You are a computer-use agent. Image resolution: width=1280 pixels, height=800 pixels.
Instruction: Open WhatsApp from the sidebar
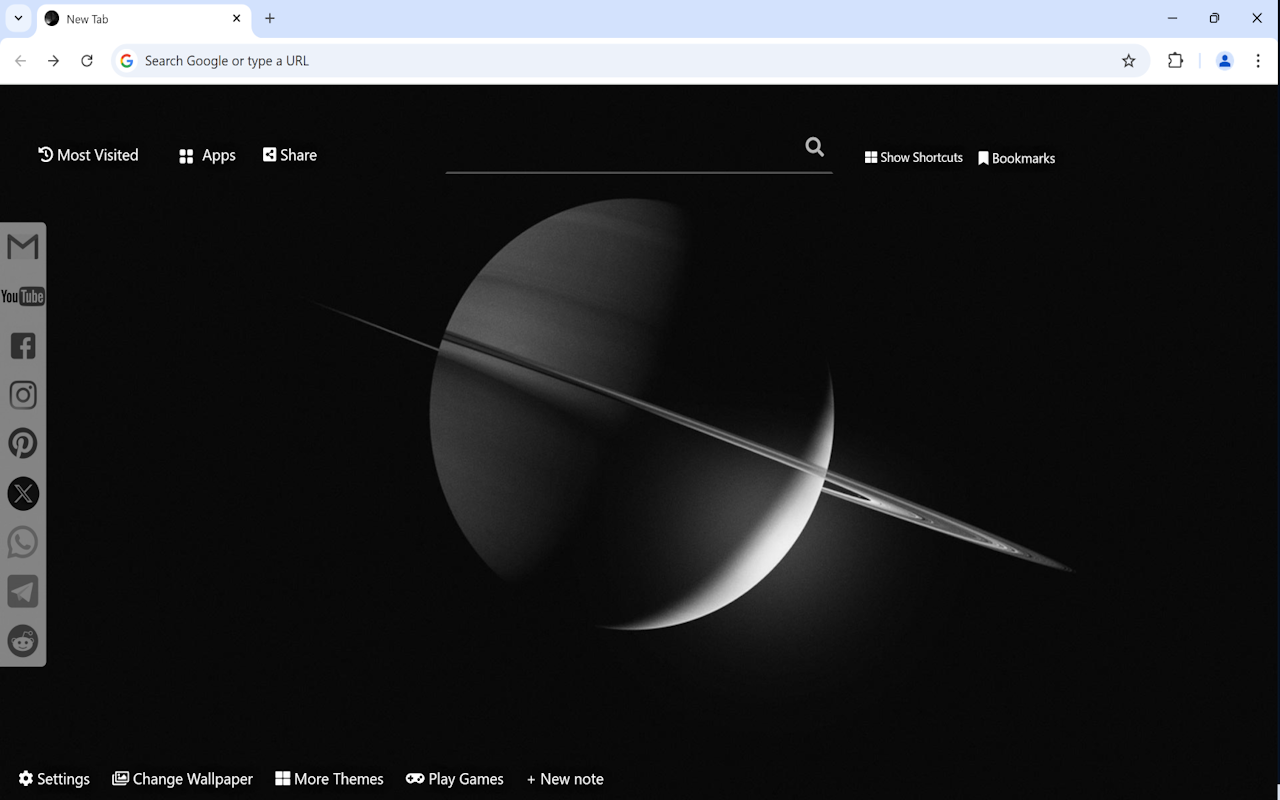(22, 542)
